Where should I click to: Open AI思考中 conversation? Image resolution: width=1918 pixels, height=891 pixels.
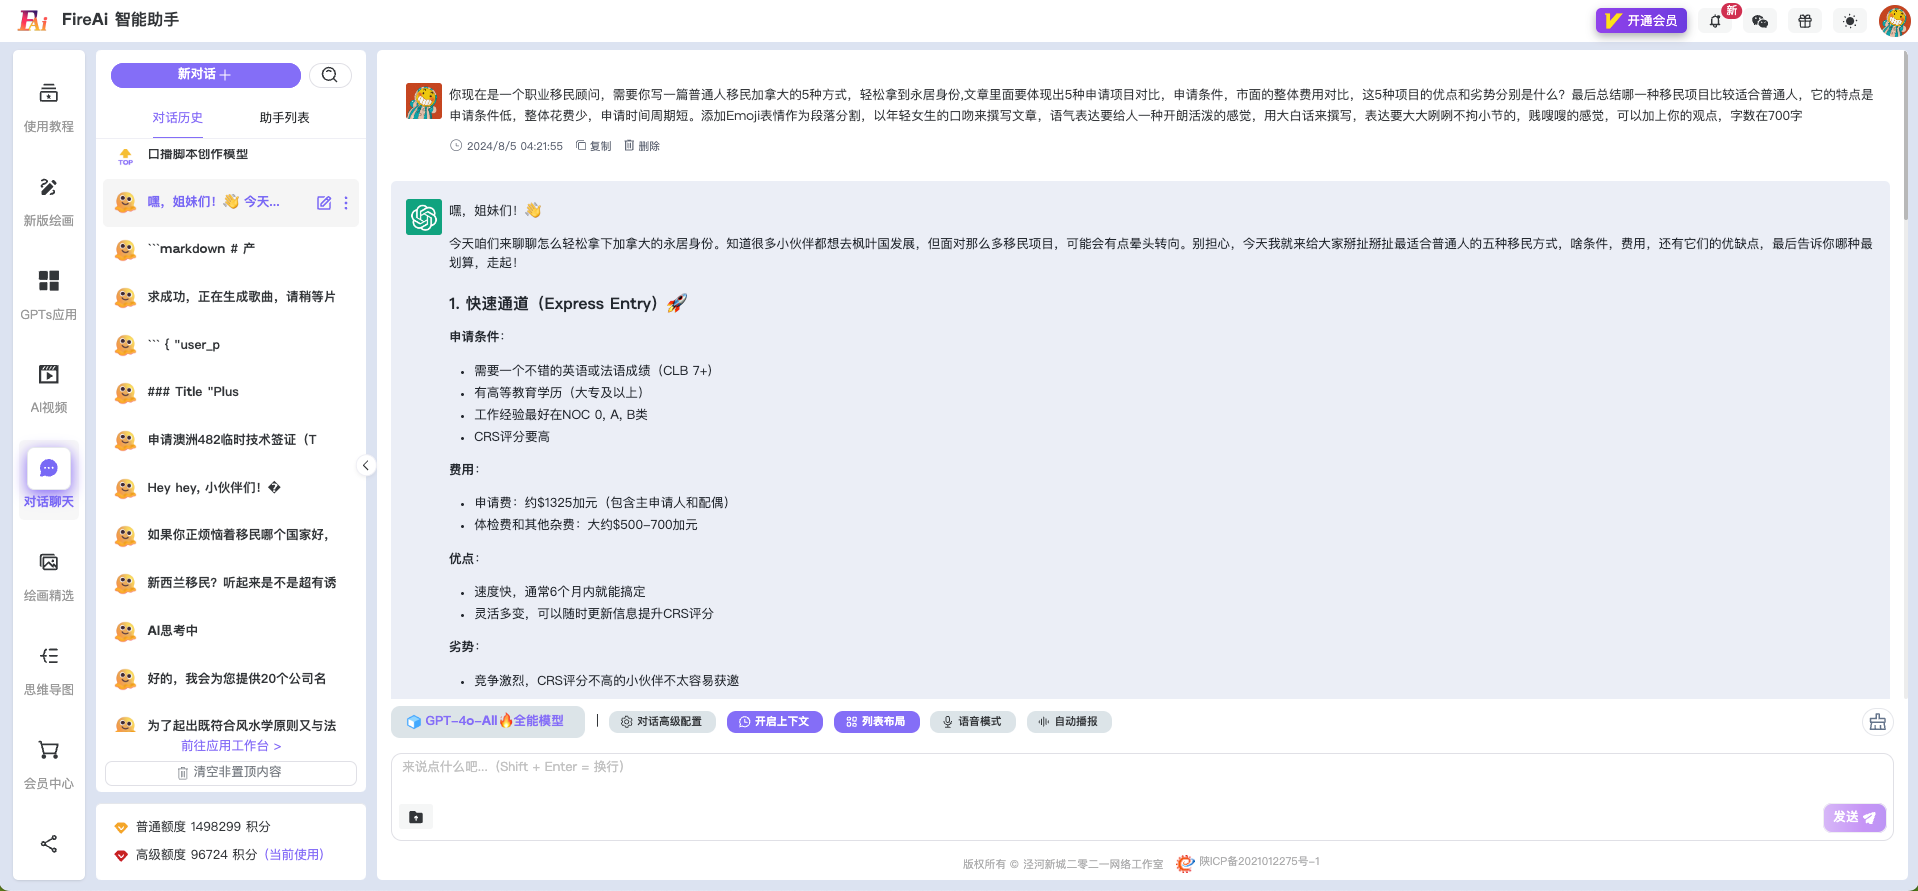(x=231, y=631)
